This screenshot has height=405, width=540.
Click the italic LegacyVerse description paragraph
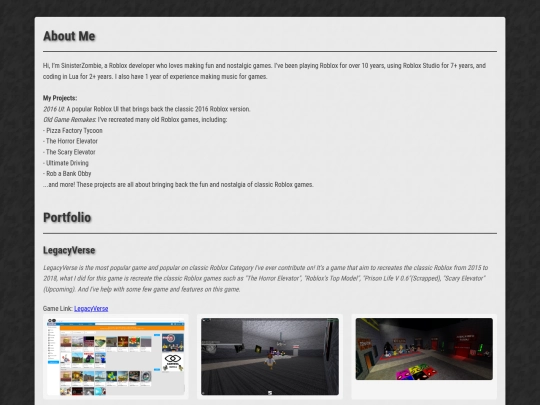click(x=266, y=278)
